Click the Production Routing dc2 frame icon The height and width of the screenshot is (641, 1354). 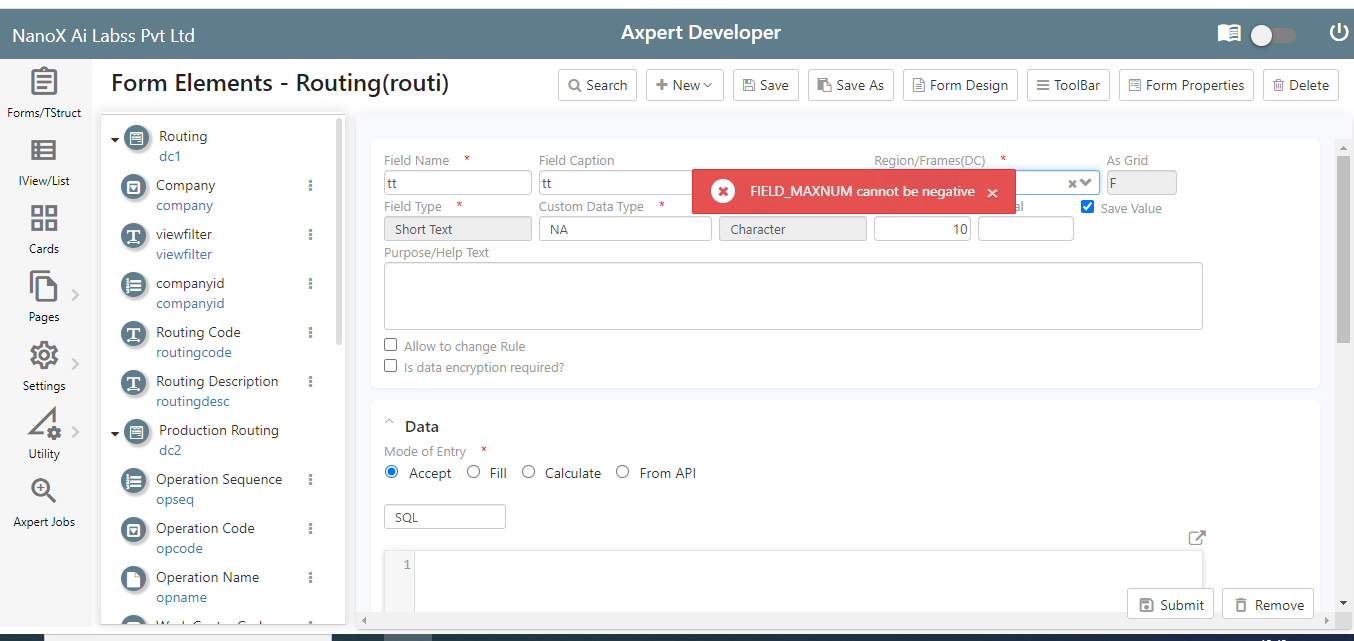138,433
